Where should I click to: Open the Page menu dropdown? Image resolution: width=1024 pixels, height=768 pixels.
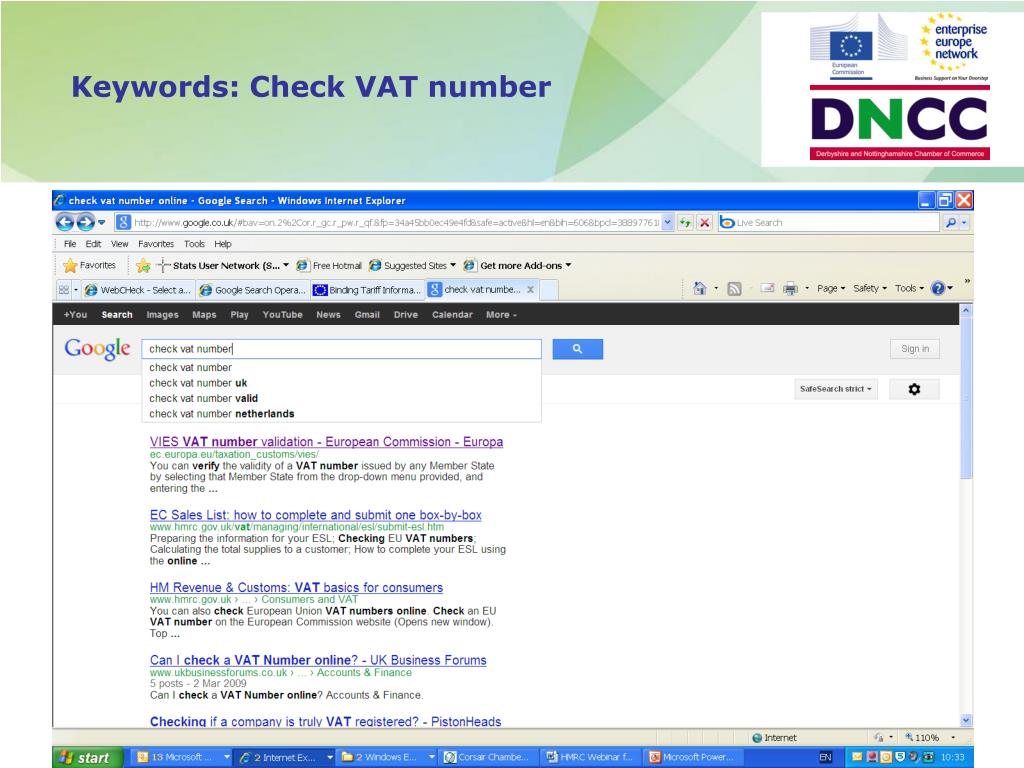831,288
